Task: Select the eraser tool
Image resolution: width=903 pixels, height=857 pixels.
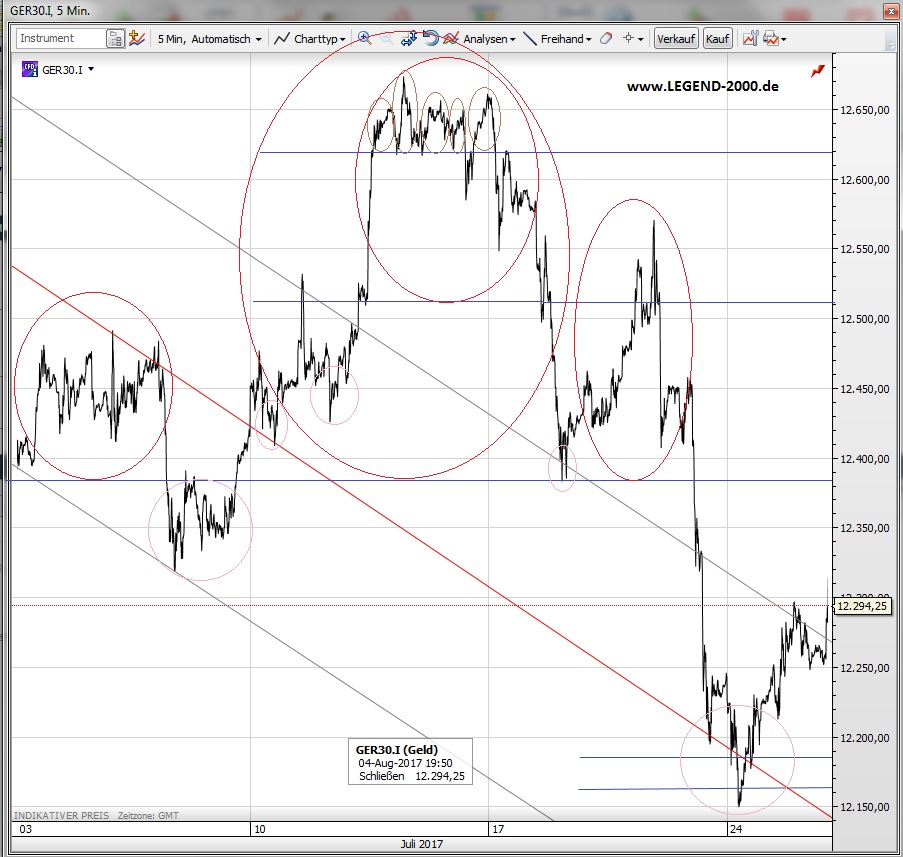Action: tap(604, 39)
